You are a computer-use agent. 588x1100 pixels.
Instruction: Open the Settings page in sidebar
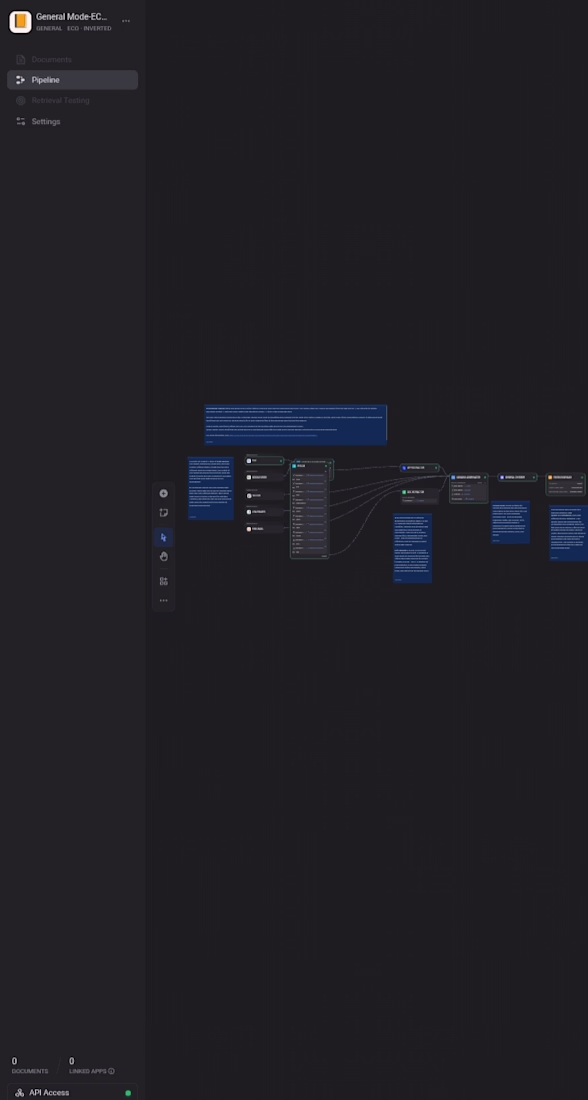(72, 121)
